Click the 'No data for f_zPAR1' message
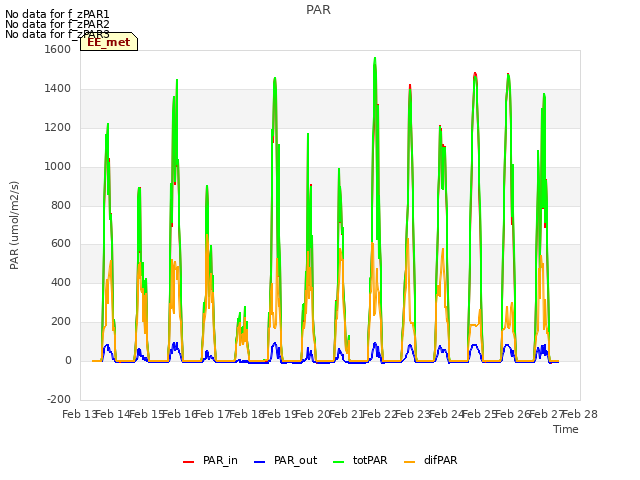640x480 pixels. point(57,14)
